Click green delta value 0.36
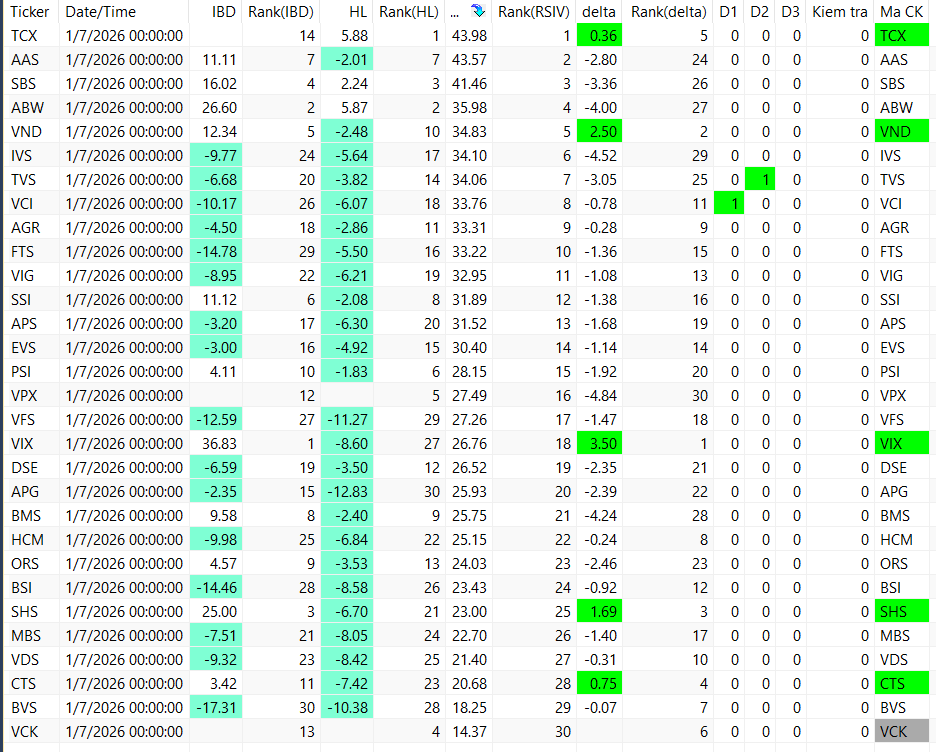936x752 pixels. [x=599, y=36]
